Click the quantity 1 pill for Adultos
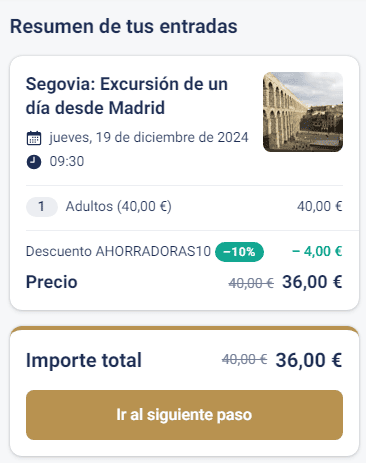Image resolution: width=366 pixels, height=463 pixels. 42,207
